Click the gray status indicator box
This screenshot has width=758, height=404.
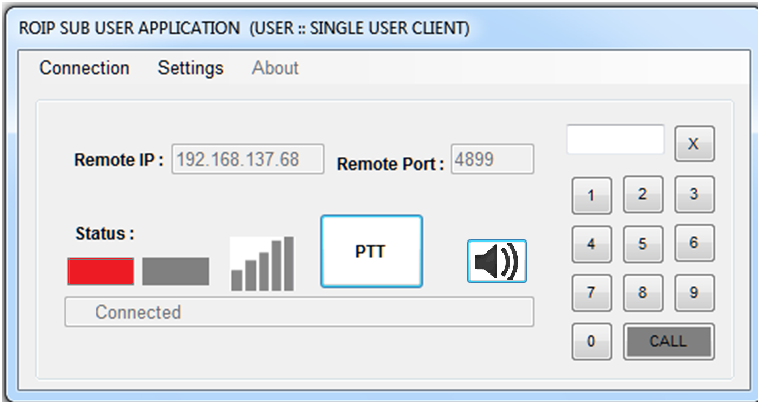click(176, 271)
